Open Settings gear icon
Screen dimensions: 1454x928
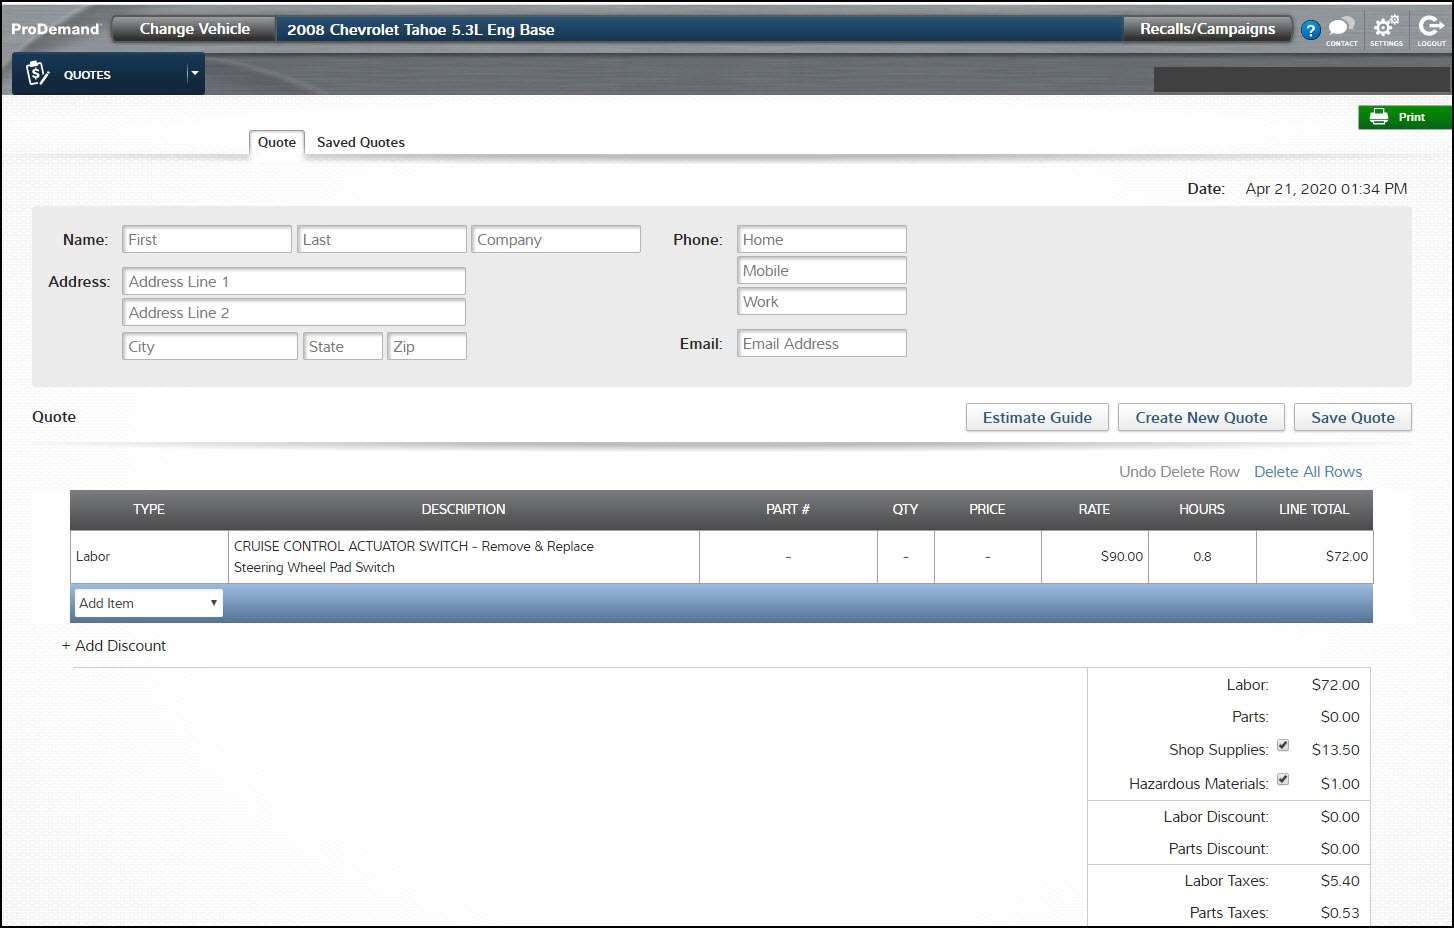[x=1386, y=27]
